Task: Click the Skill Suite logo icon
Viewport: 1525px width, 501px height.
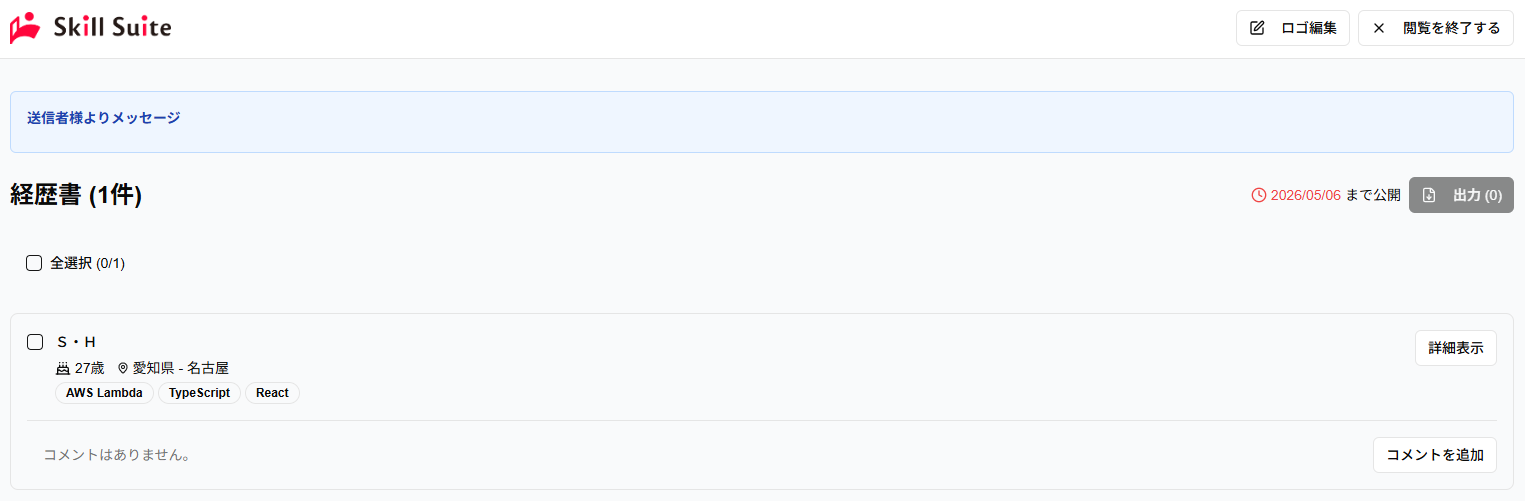Action: 25,28
